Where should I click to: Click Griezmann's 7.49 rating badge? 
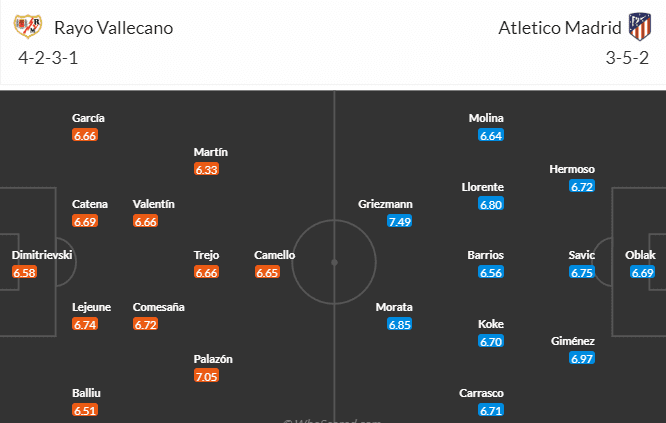tap(400, 221)
